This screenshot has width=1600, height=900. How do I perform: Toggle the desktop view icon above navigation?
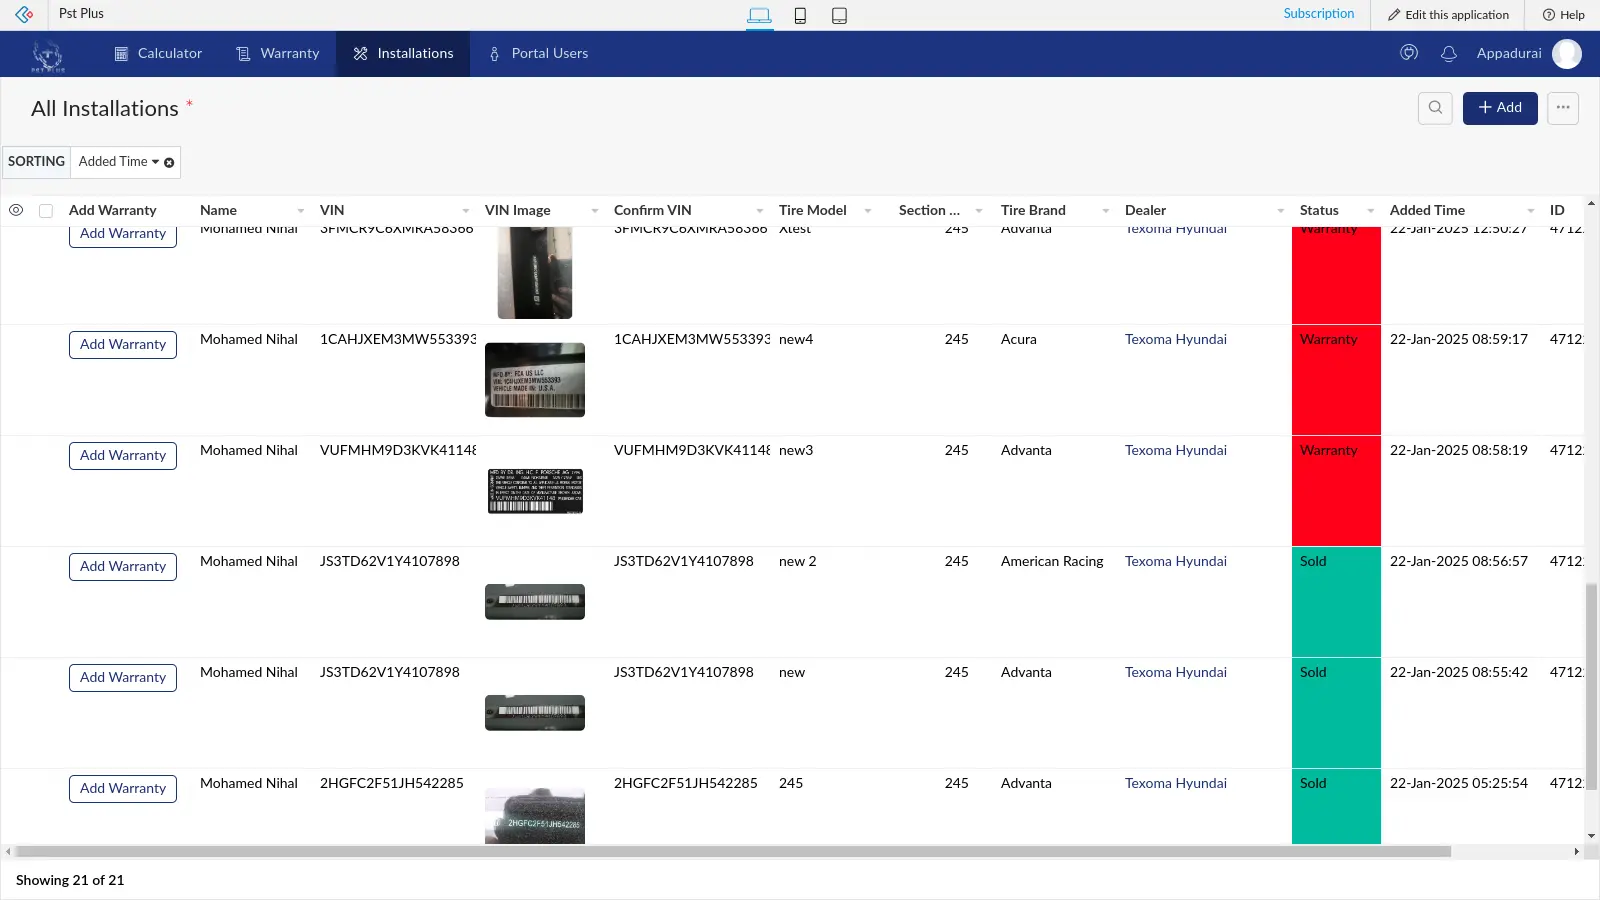coord(760,15)
